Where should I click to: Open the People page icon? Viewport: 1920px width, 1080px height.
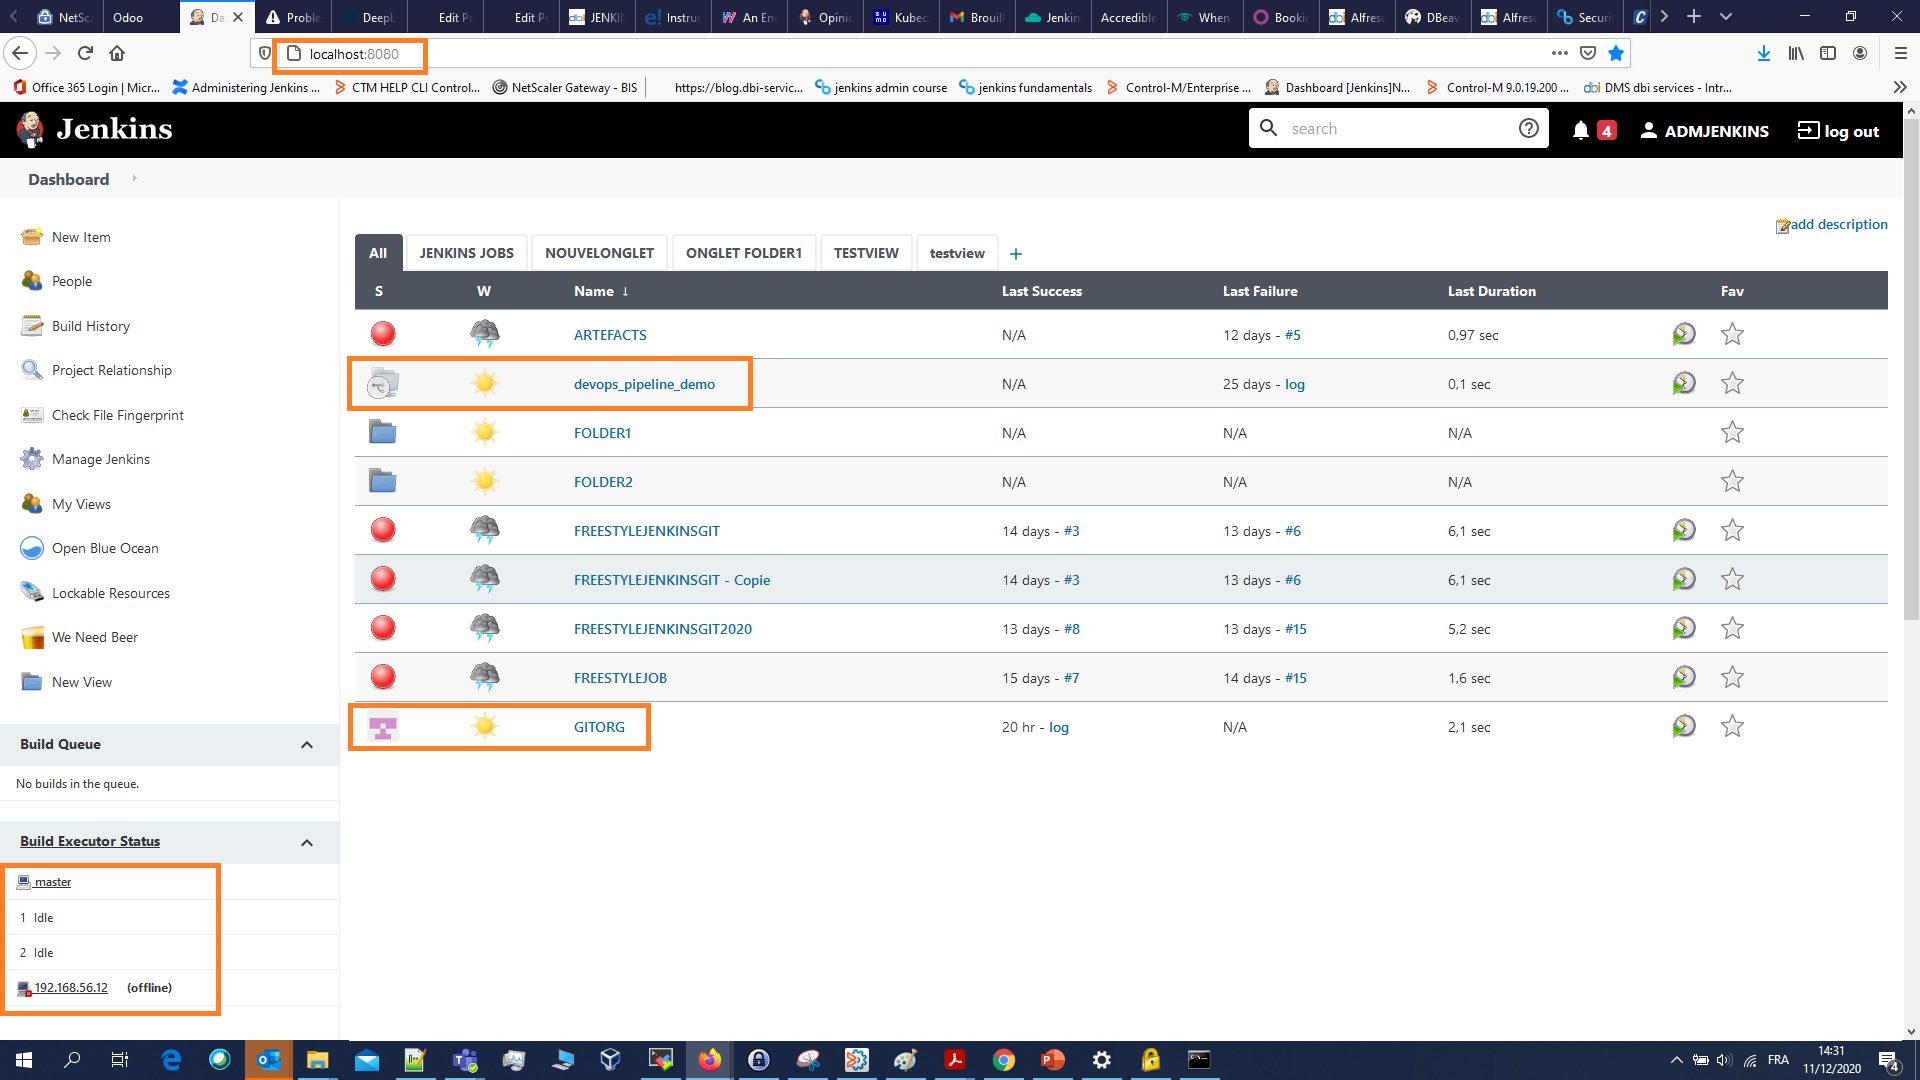pos(32,281)
